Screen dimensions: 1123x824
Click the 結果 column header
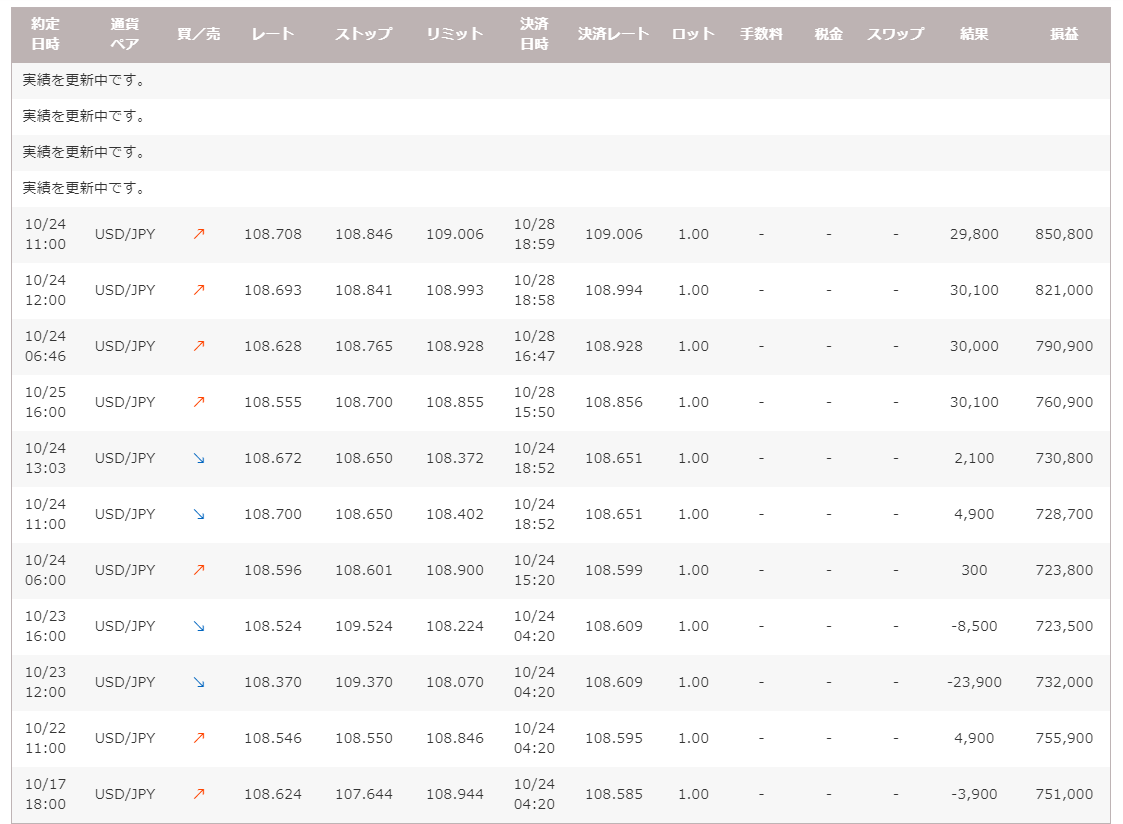[974, 34]
